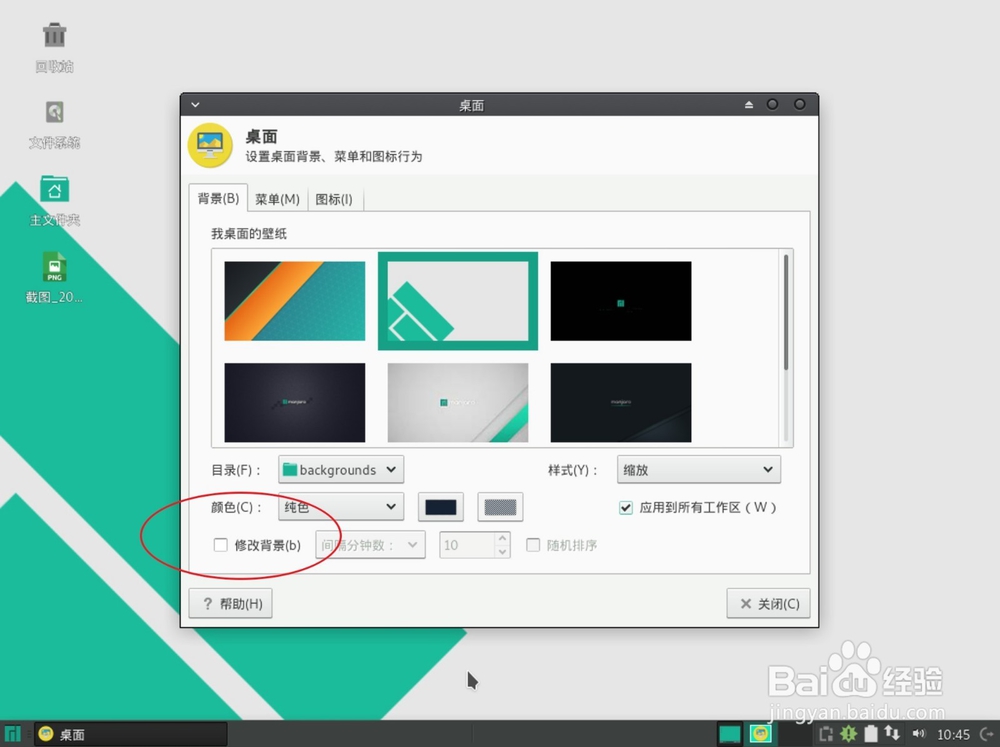Select the orange striped wallpaper thumbnail
Screen dimensions: 1000x747
(x=294, y=302)
